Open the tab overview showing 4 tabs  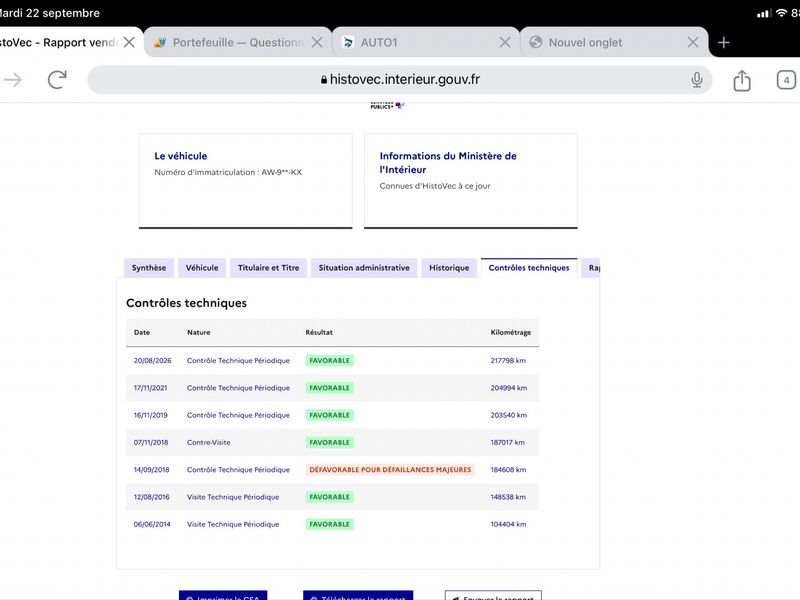[x=786, y=80]
